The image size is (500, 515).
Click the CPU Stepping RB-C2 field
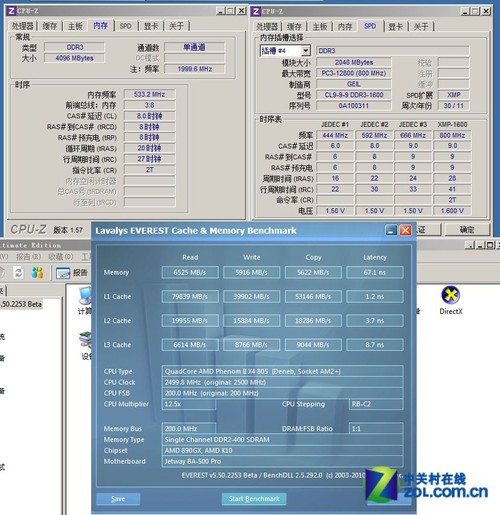tap(376, 404)
